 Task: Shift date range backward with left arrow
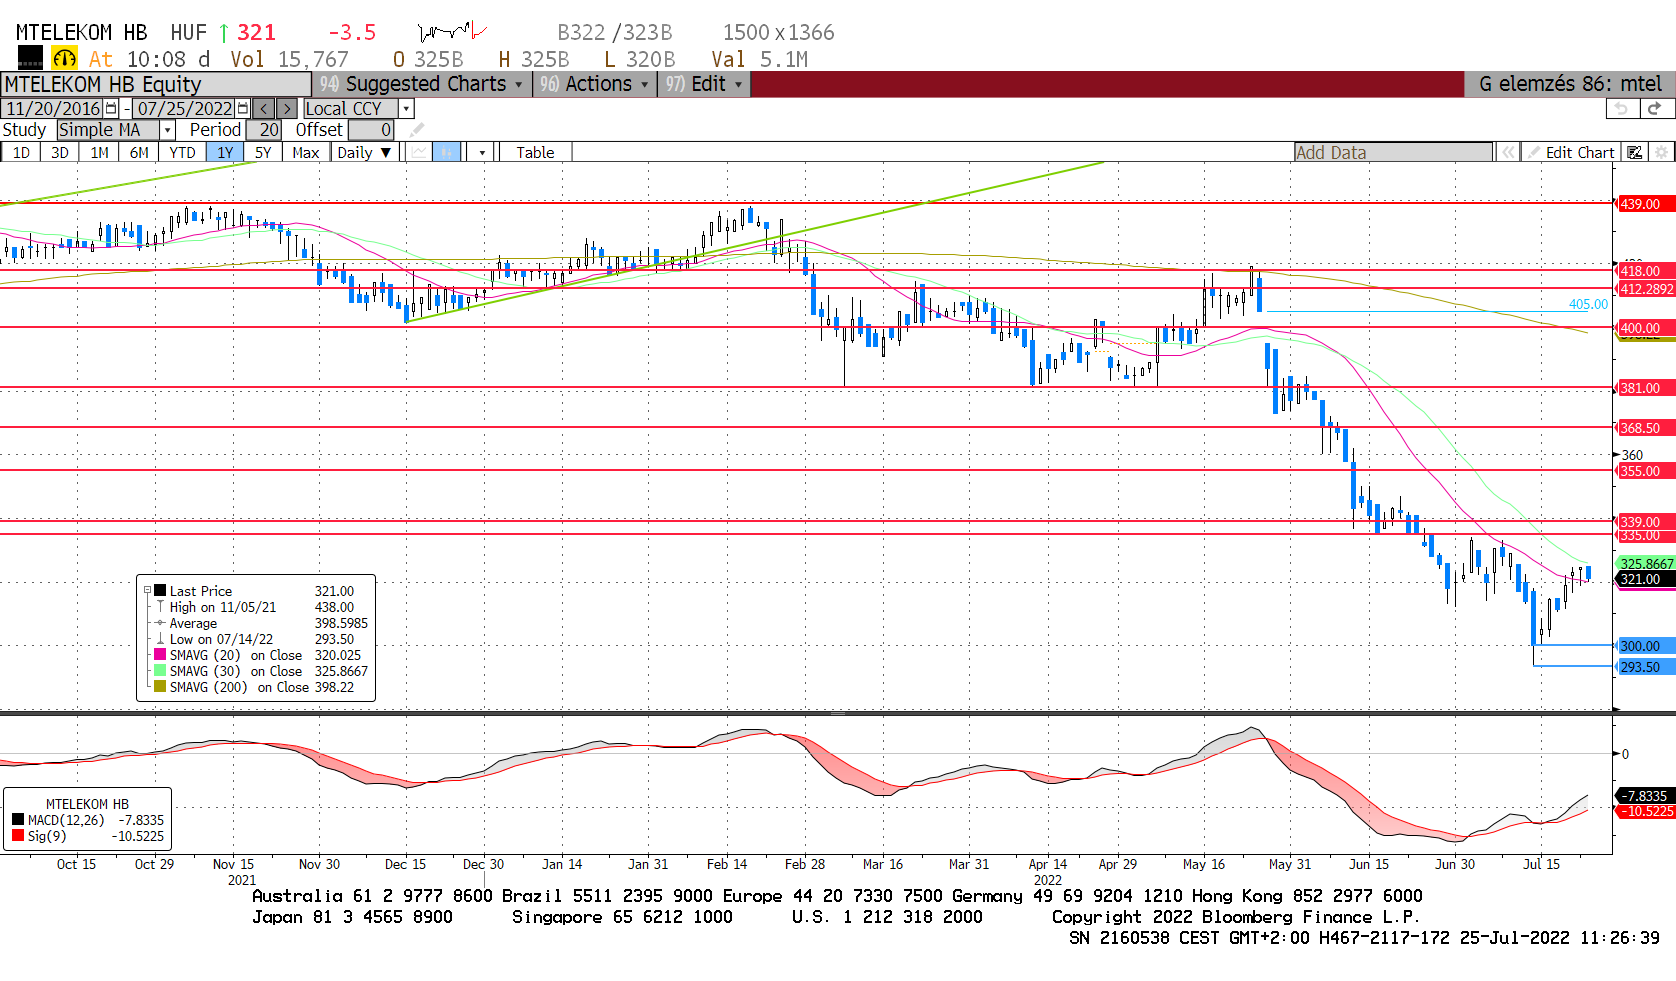pyautogui.click(x=264, y=108)
